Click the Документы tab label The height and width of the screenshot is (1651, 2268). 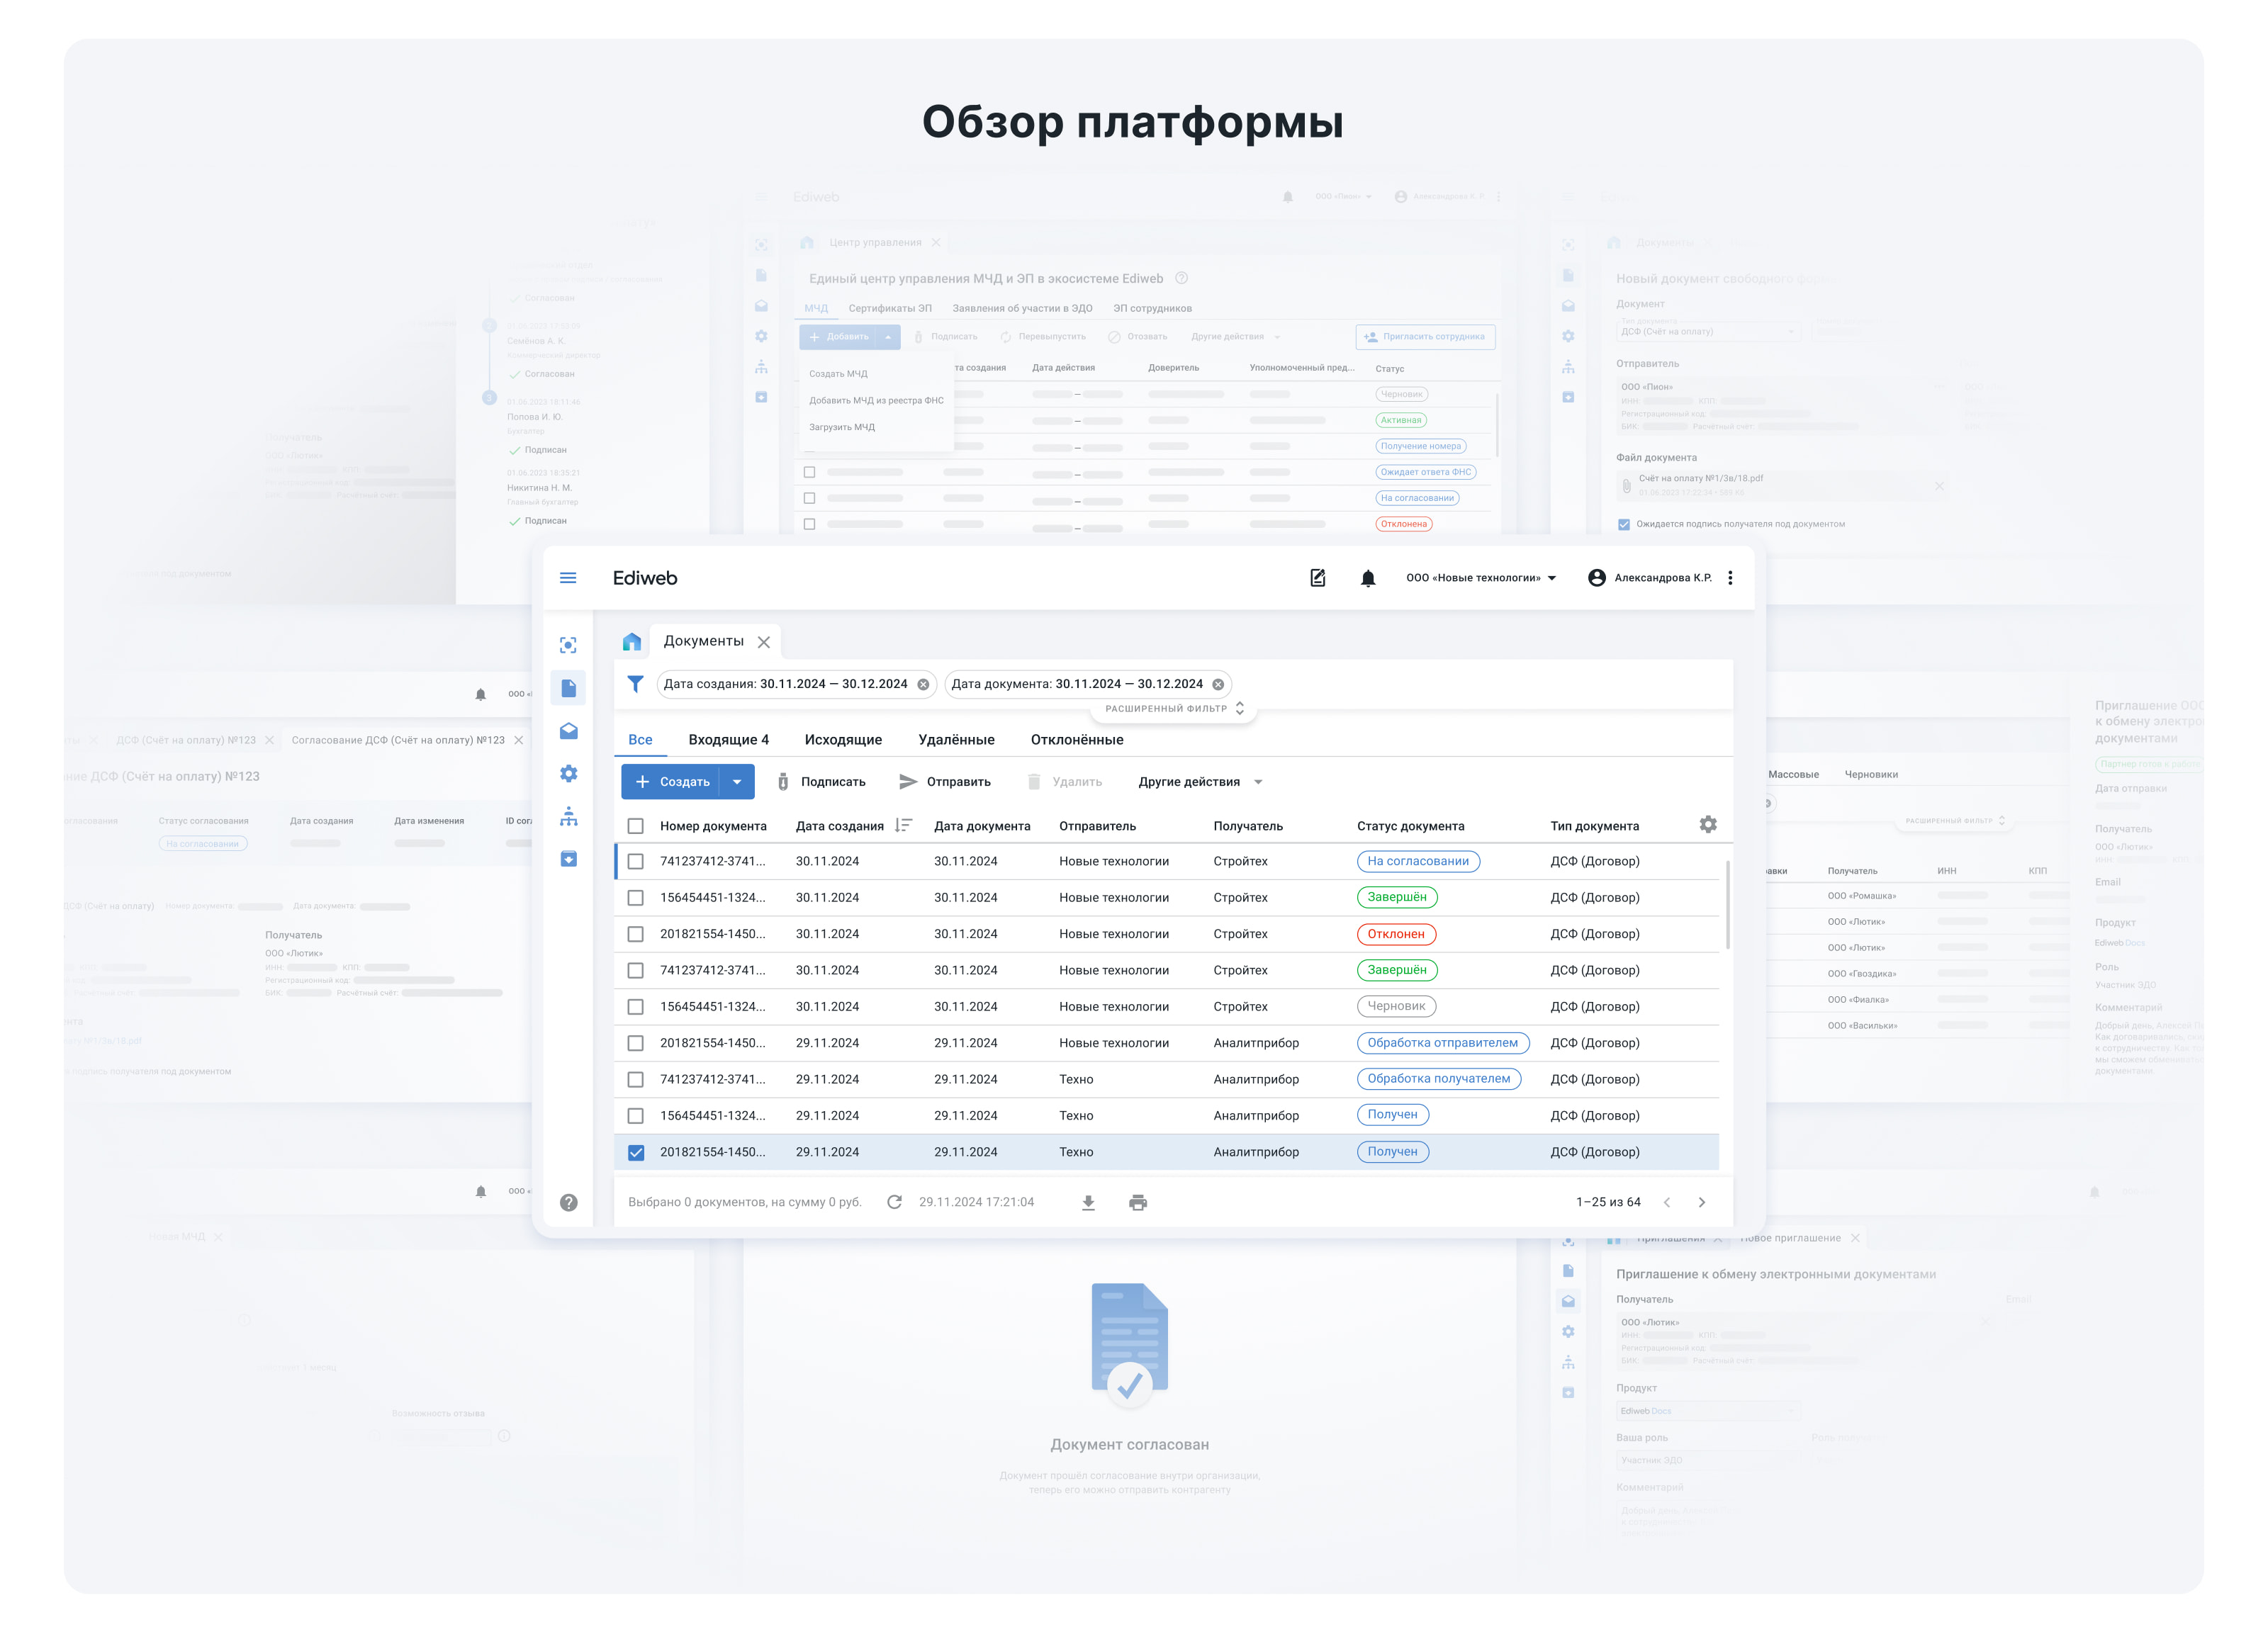703,641
